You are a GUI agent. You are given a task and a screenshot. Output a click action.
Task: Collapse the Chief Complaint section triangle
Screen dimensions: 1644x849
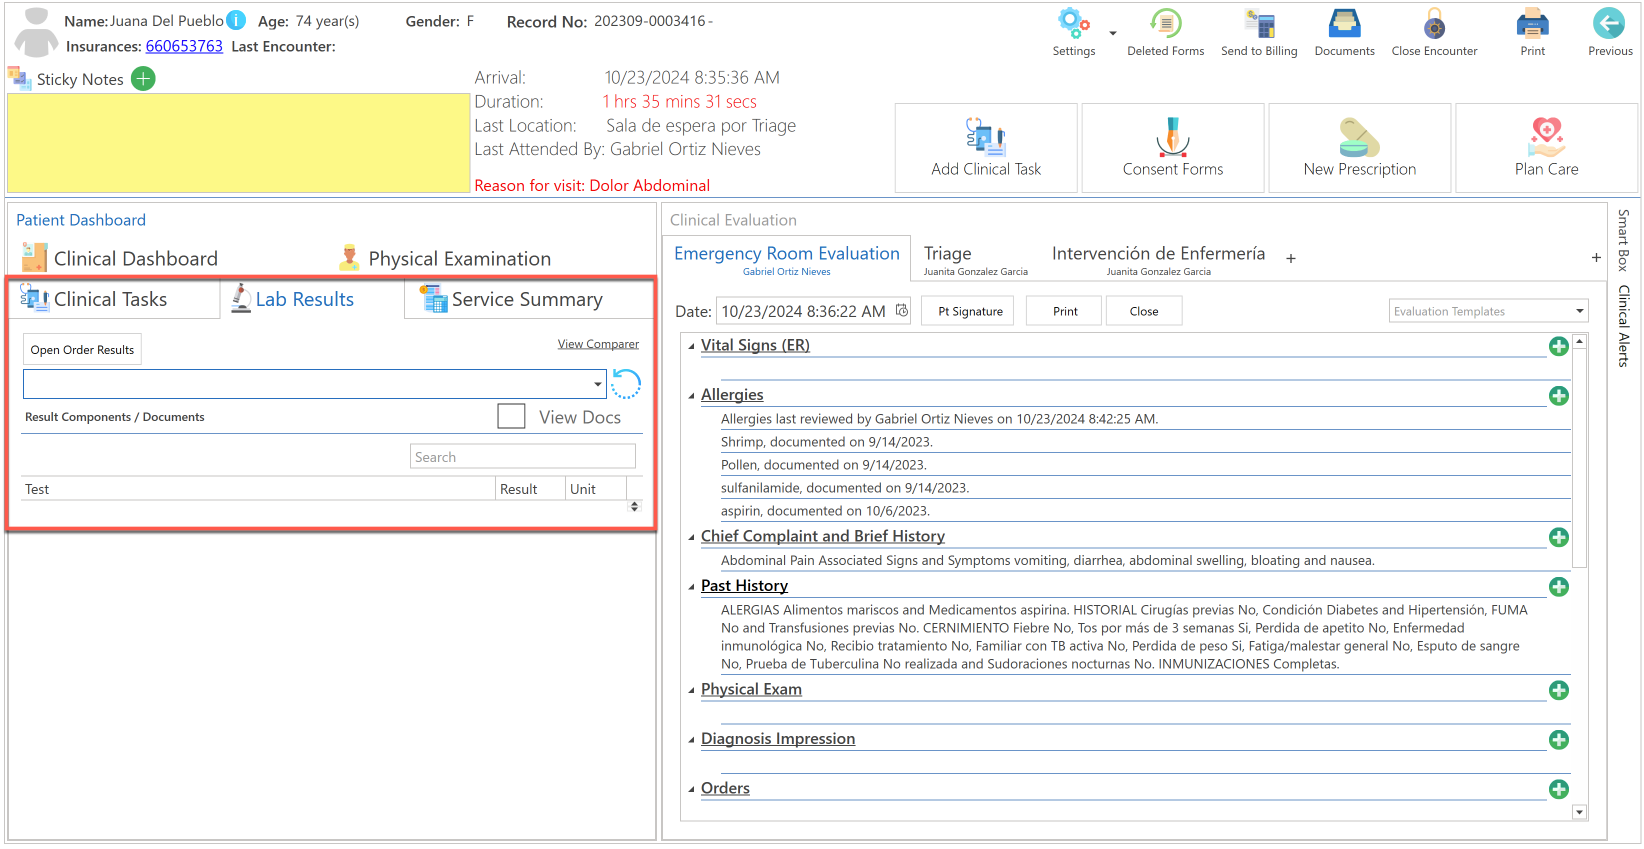691,538
